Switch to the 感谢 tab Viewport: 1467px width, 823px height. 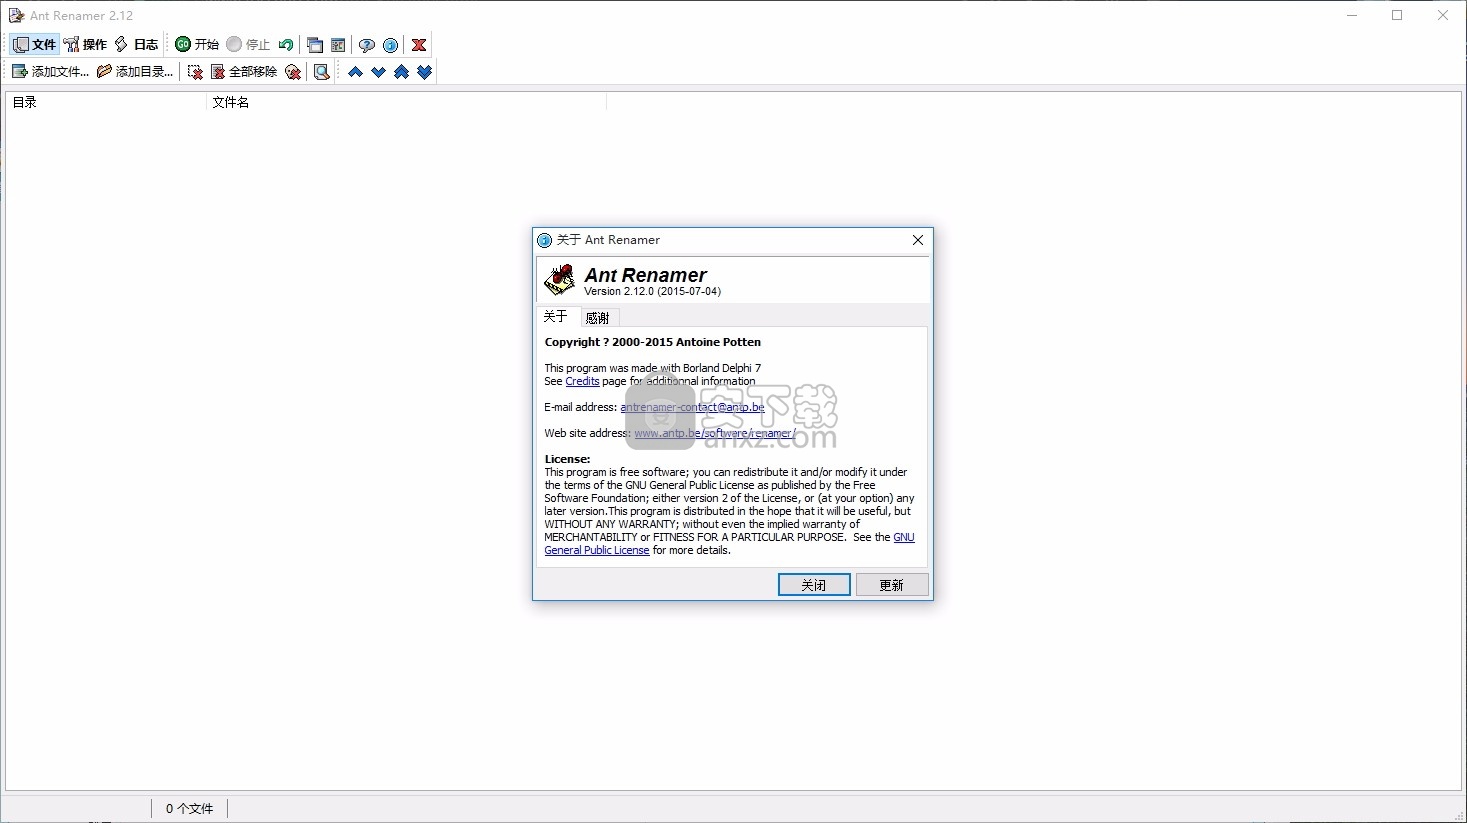[598, 317]
